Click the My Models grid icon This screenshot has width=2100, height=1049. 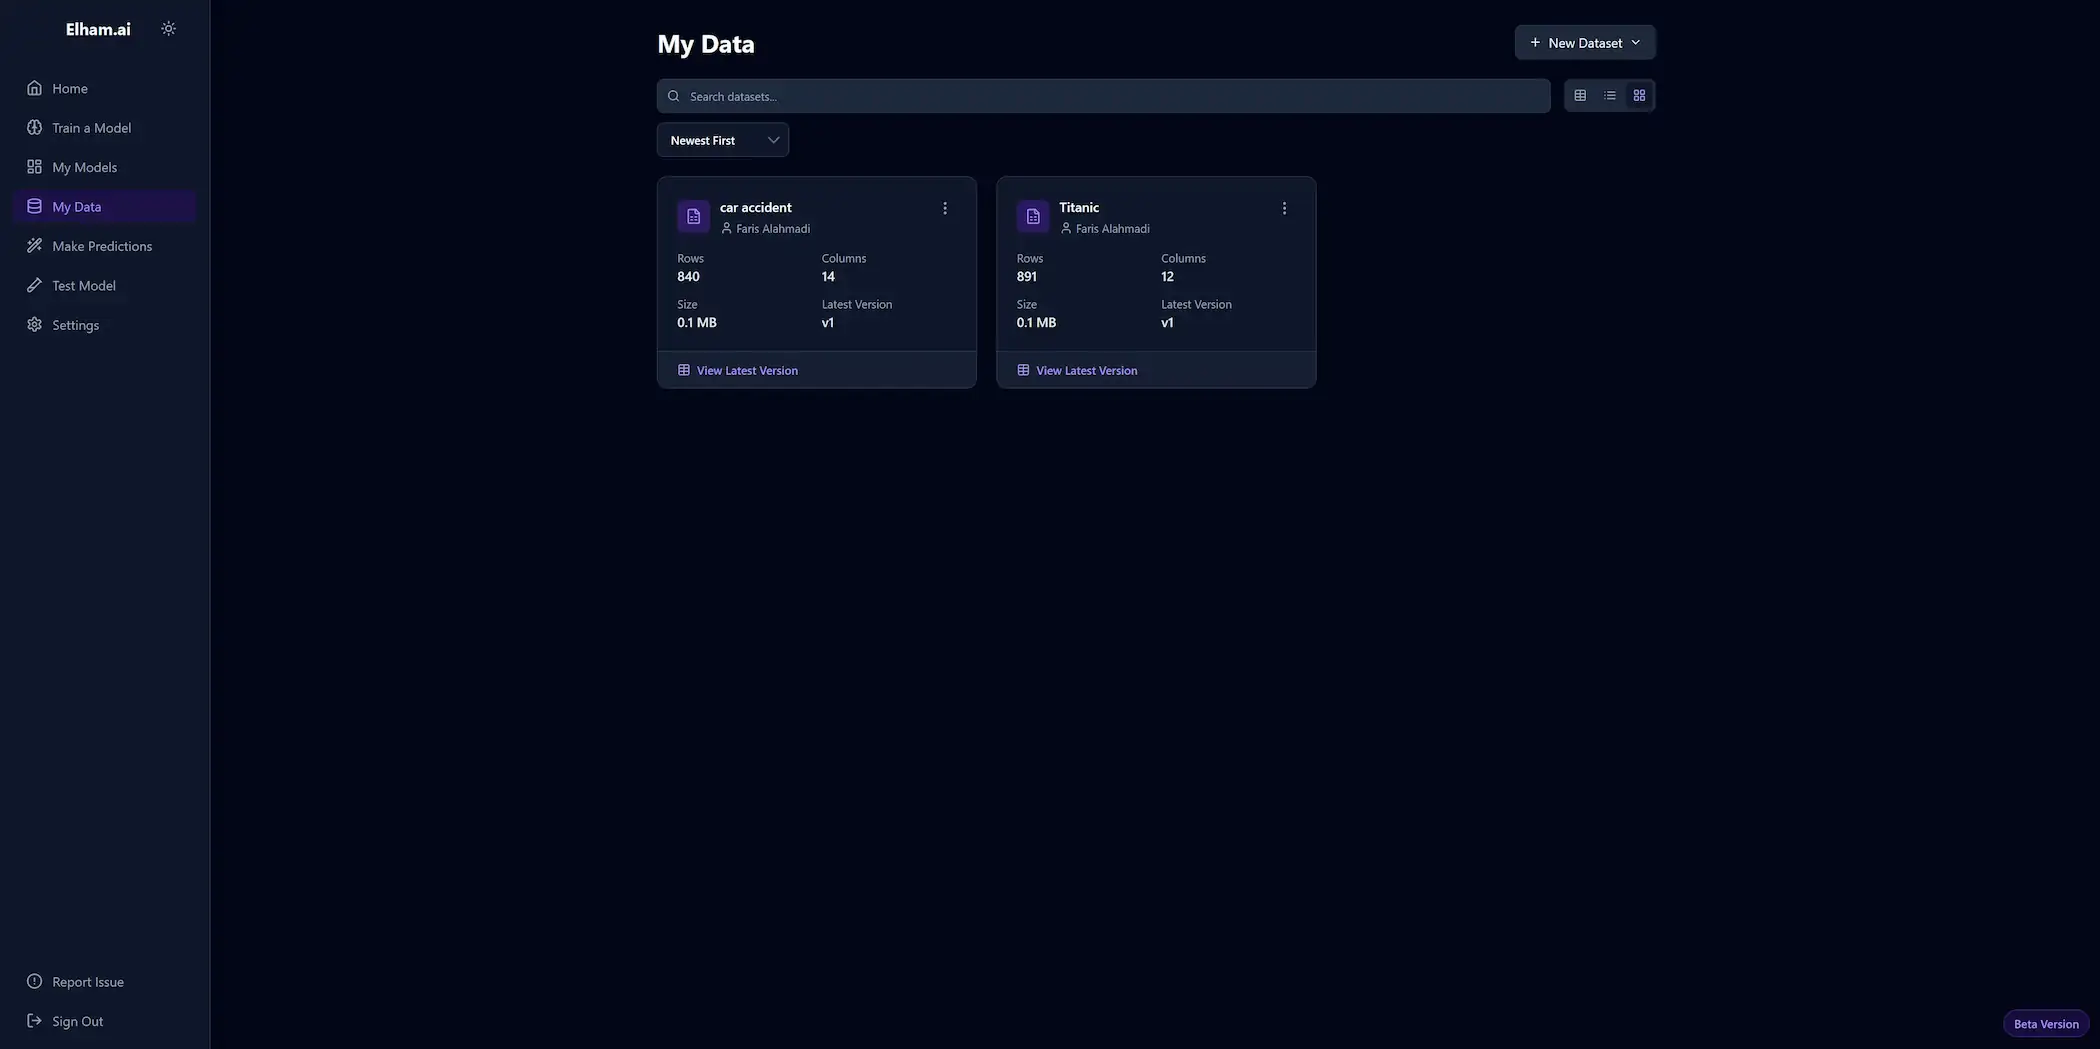pos(34,167)
